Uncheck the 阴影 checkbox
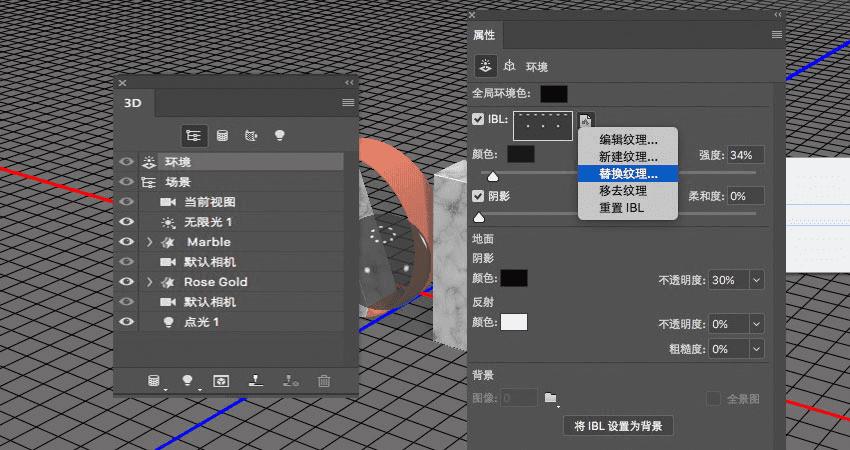The width and height of the screenshot is (850, 450). click(x=478, y=196)
